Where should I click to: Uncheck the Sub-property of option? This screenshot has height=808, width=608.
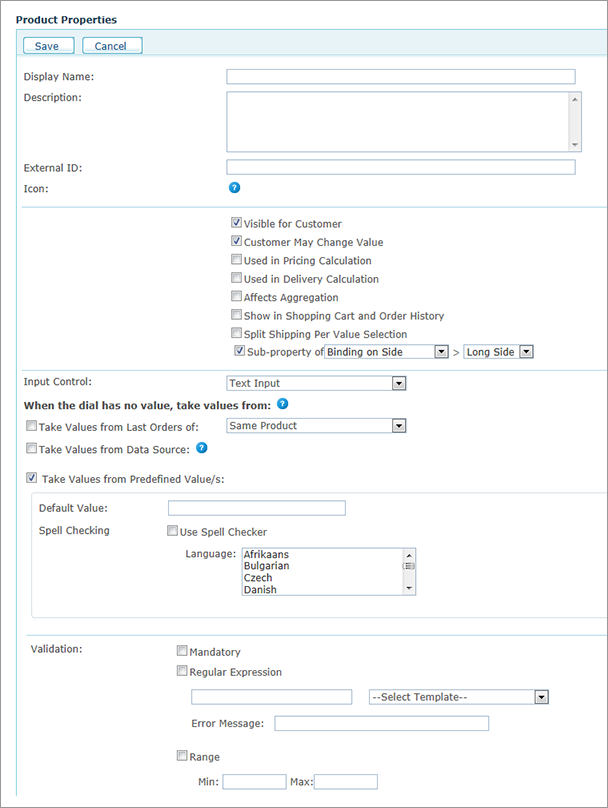(238, 351)
